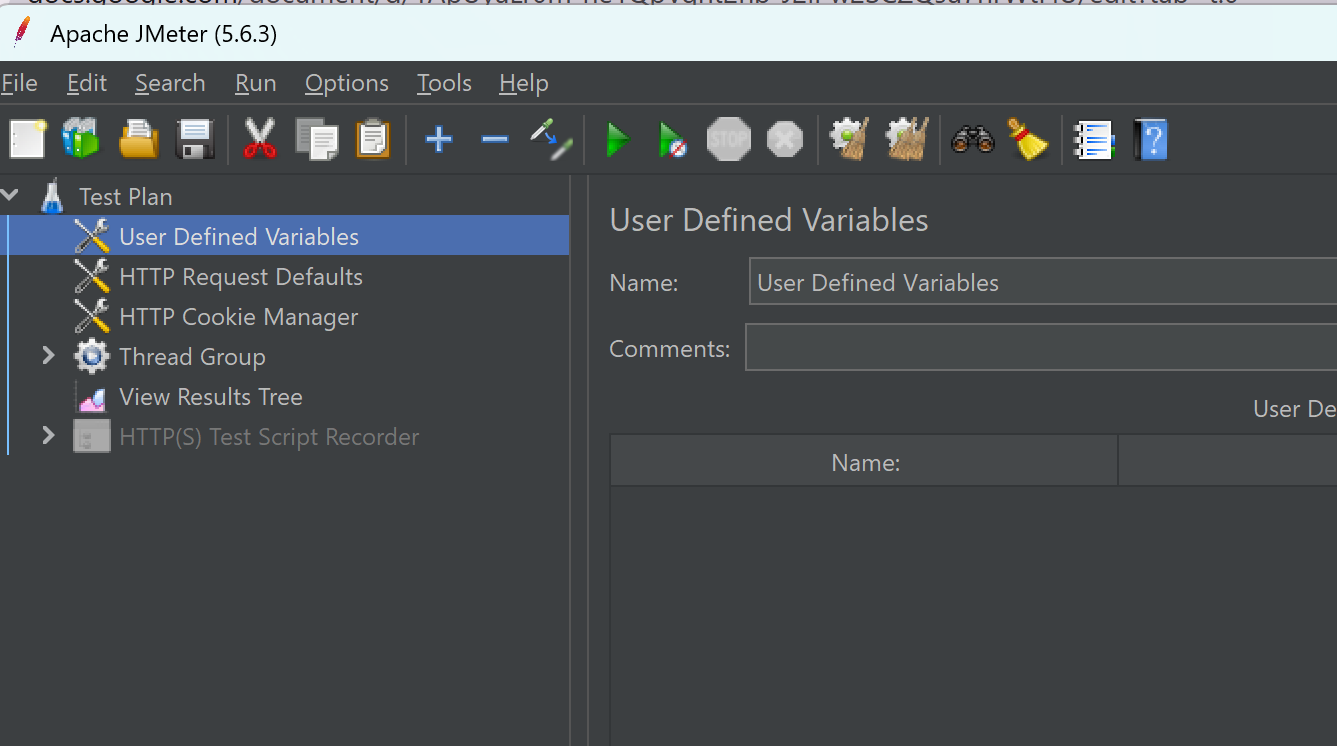
Task: Open the Tools menu
Action: [444, 83]
